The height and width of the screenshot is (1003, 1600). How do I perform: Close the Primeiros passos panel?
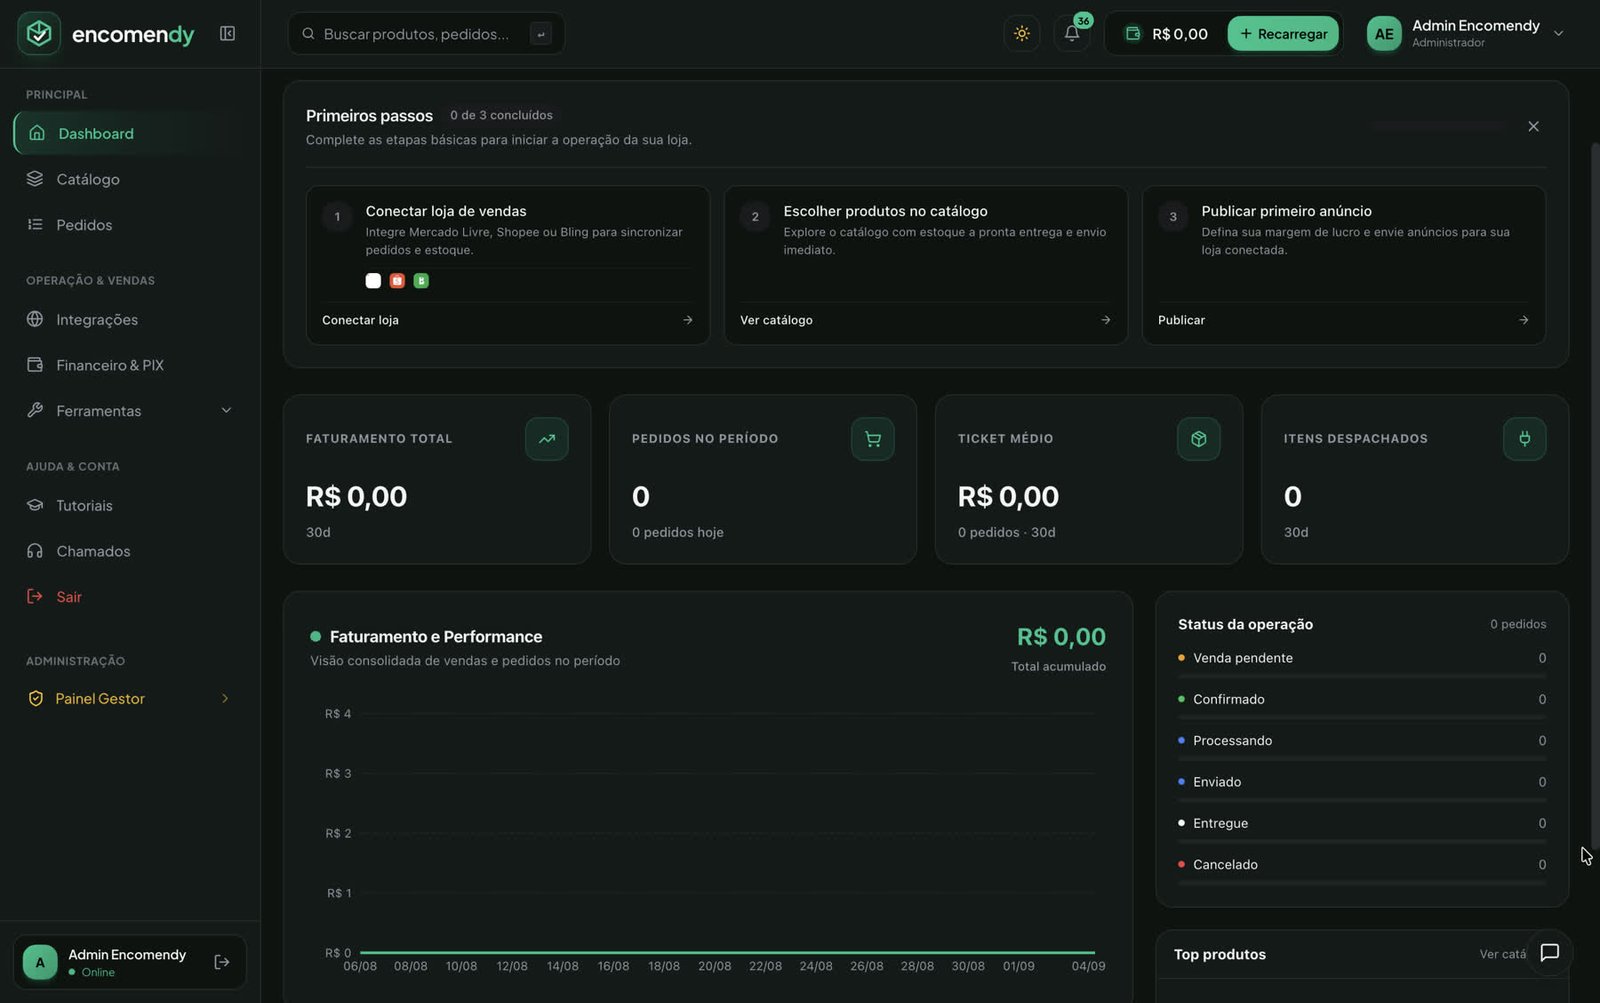[1533, 127]
